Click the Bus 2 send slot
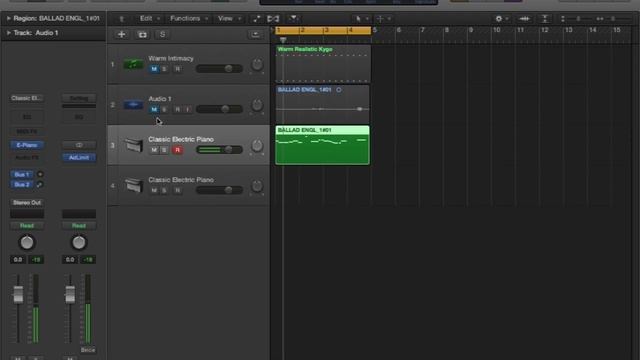 tap(22, 184)
